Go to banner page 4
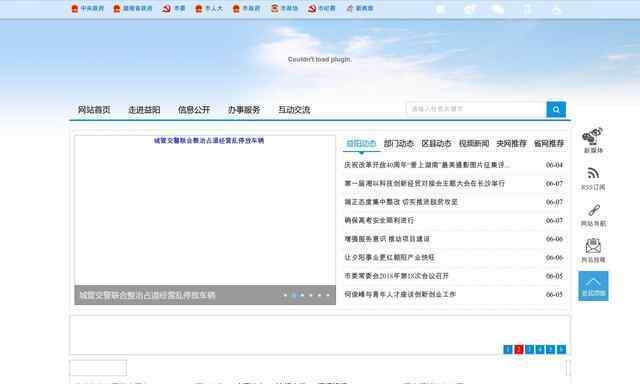 [x=540, y=349]
